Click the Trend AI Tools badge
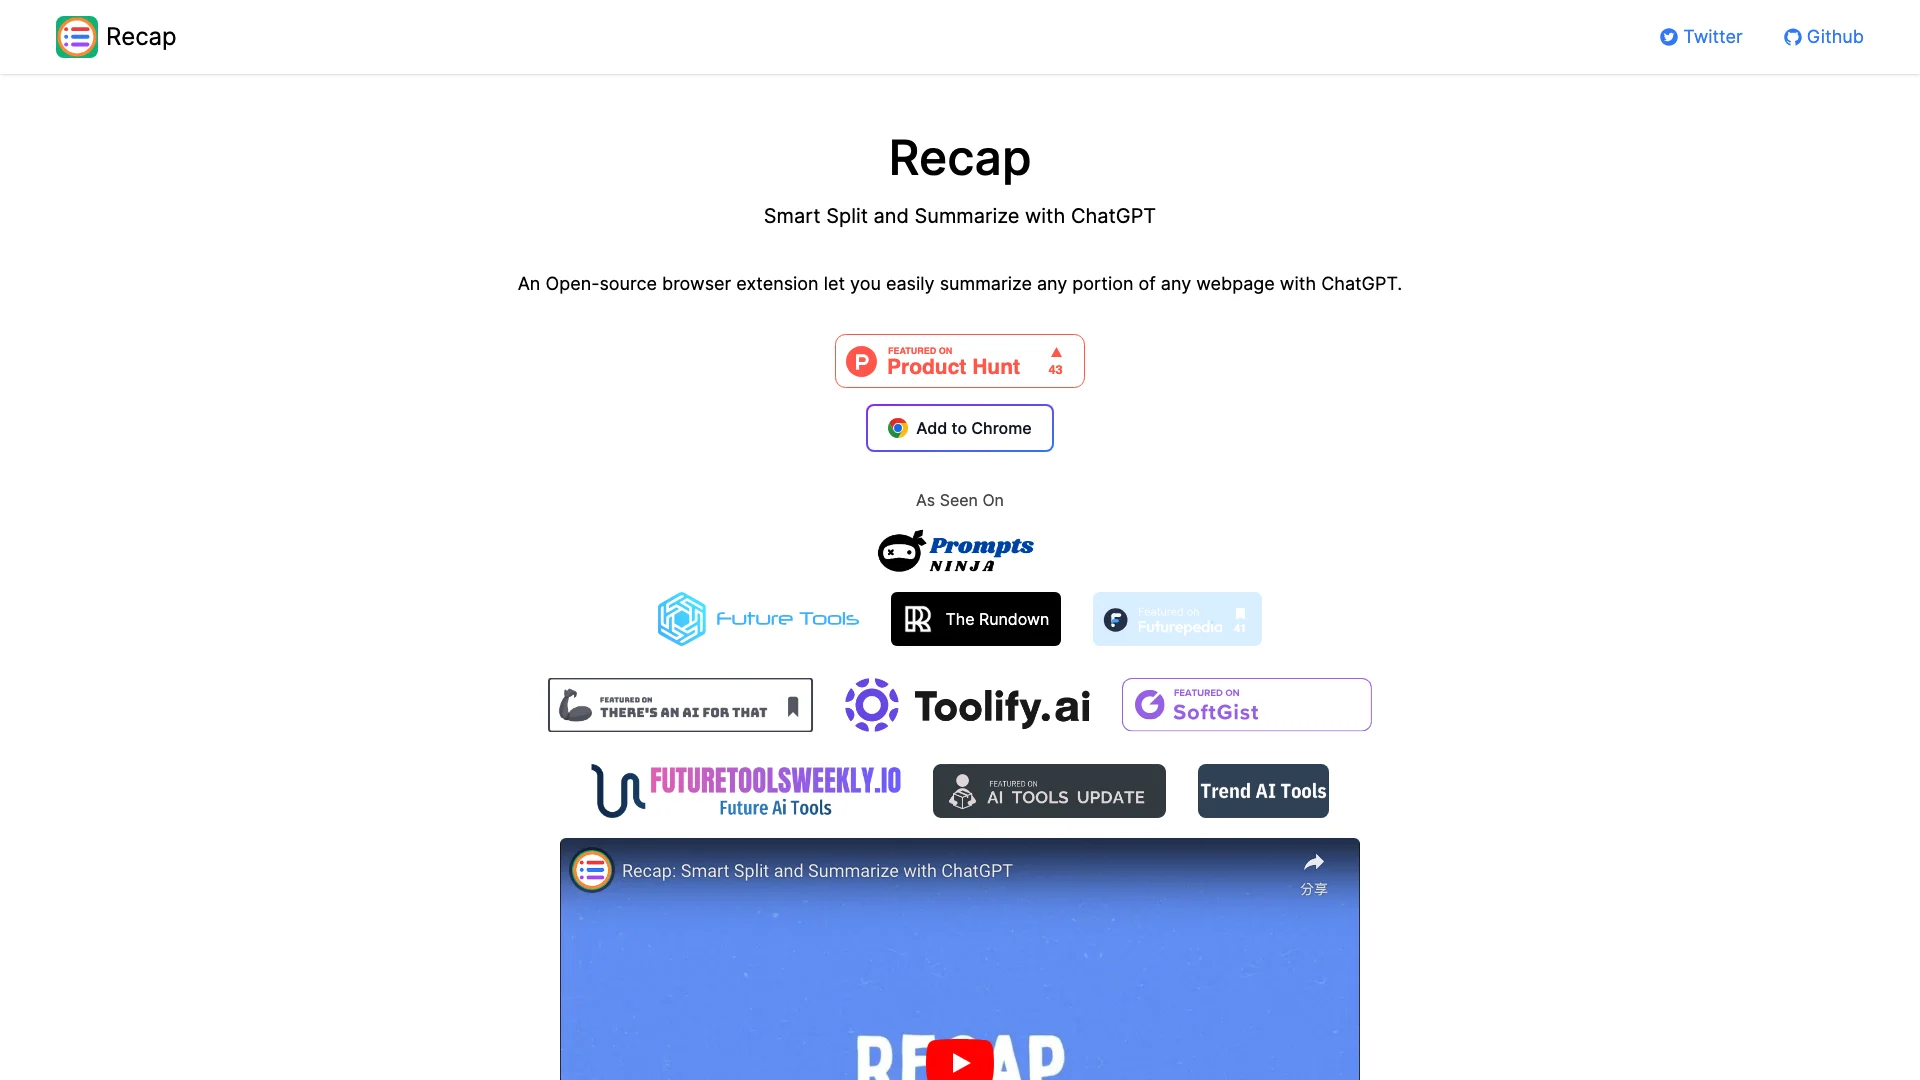Image resolution: width=1920 pixels, height=1080 pixels. coord(1263,790)
